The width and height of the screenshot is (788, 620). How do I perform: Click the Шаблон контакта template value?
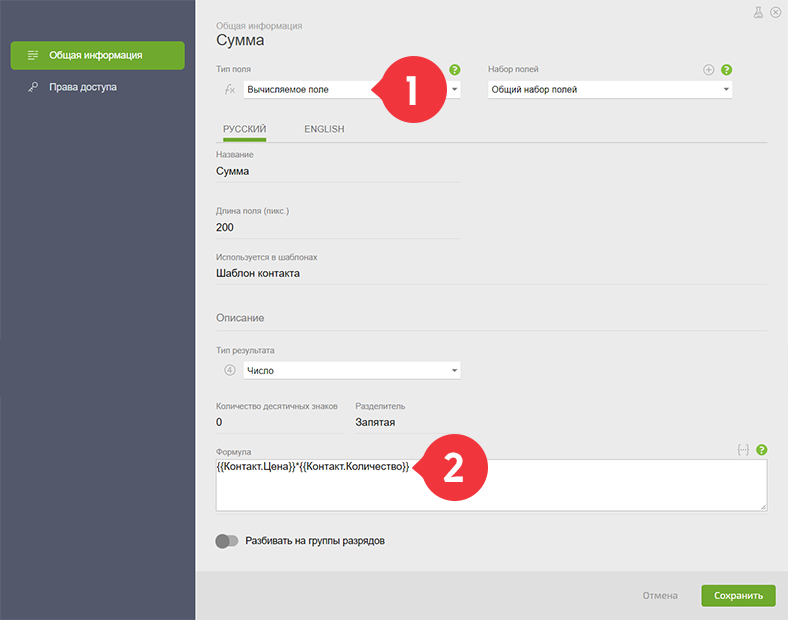pos(258,273)
